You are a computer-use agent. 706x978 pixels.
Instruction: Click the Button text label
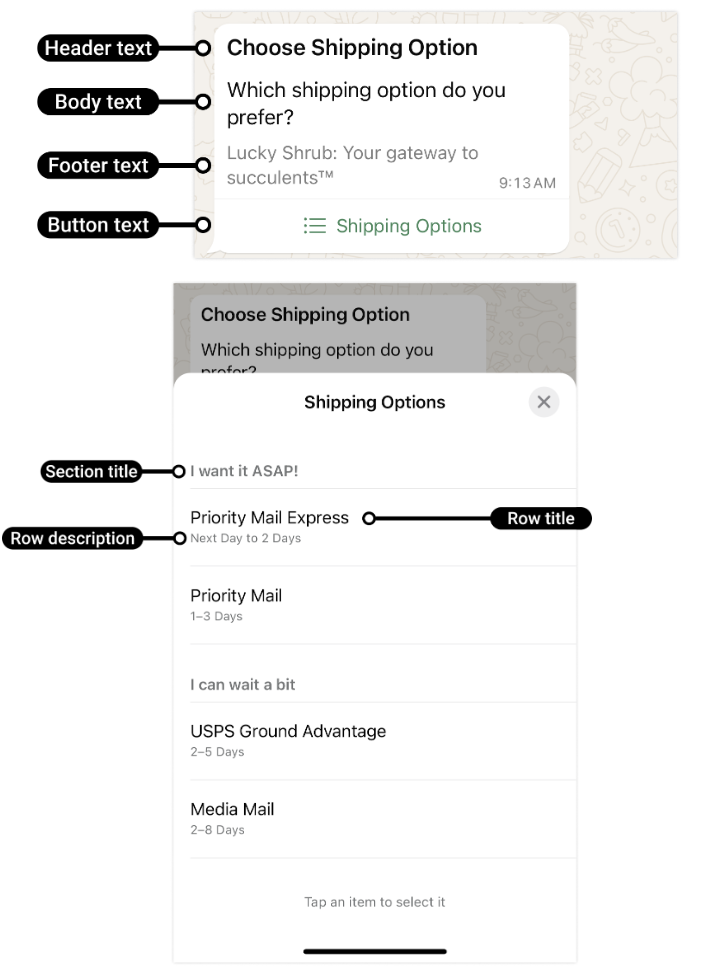click(98, 225)
